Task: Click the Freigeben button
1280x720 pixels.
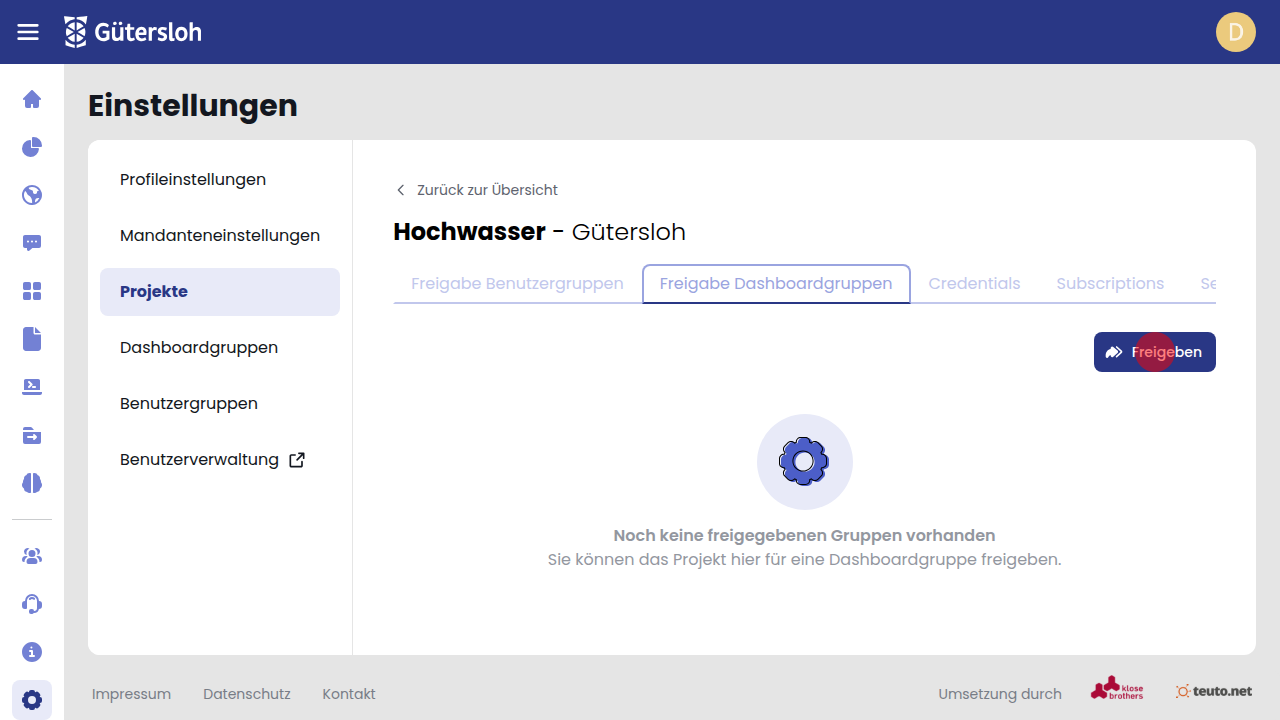Action: point(1154,352)
